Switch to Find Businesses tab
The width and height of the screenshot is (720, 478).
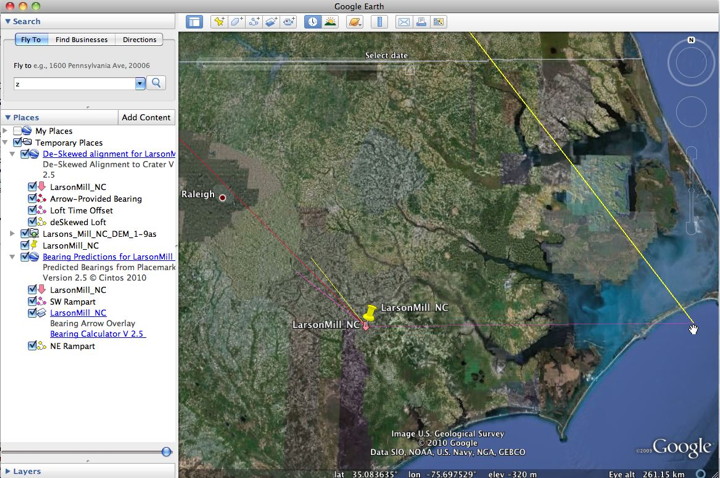click(83, 40)
